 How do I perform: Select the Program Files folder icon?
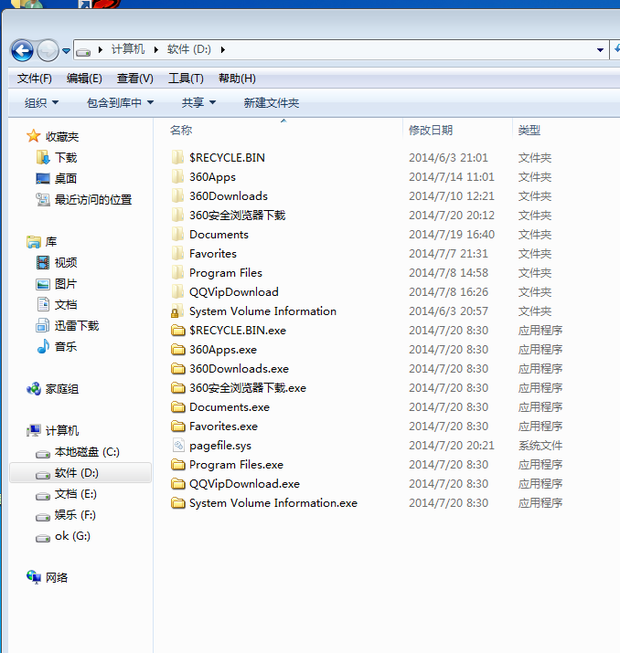(178, 272)
